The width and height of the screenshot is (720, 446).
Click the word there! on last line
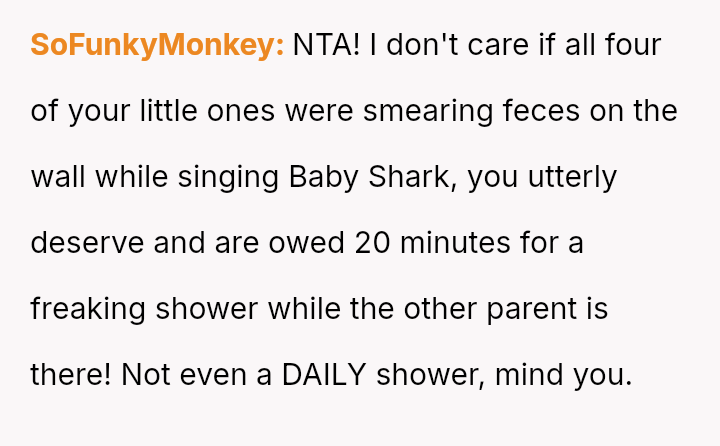click(71, 375)
